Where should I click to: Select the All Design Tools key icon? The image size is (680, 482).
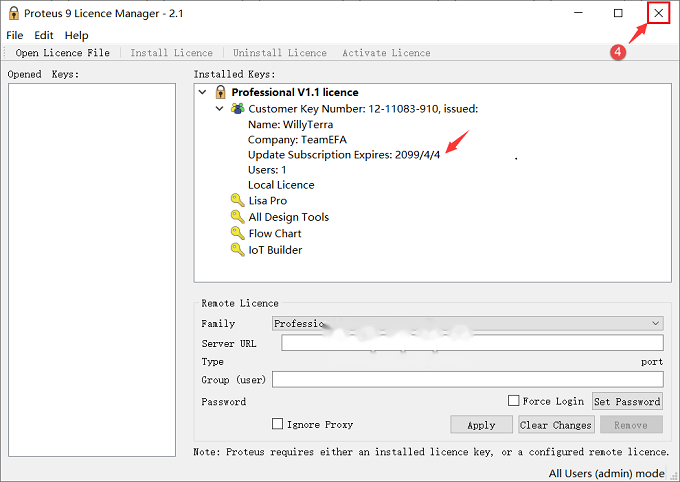pos(237,216)
